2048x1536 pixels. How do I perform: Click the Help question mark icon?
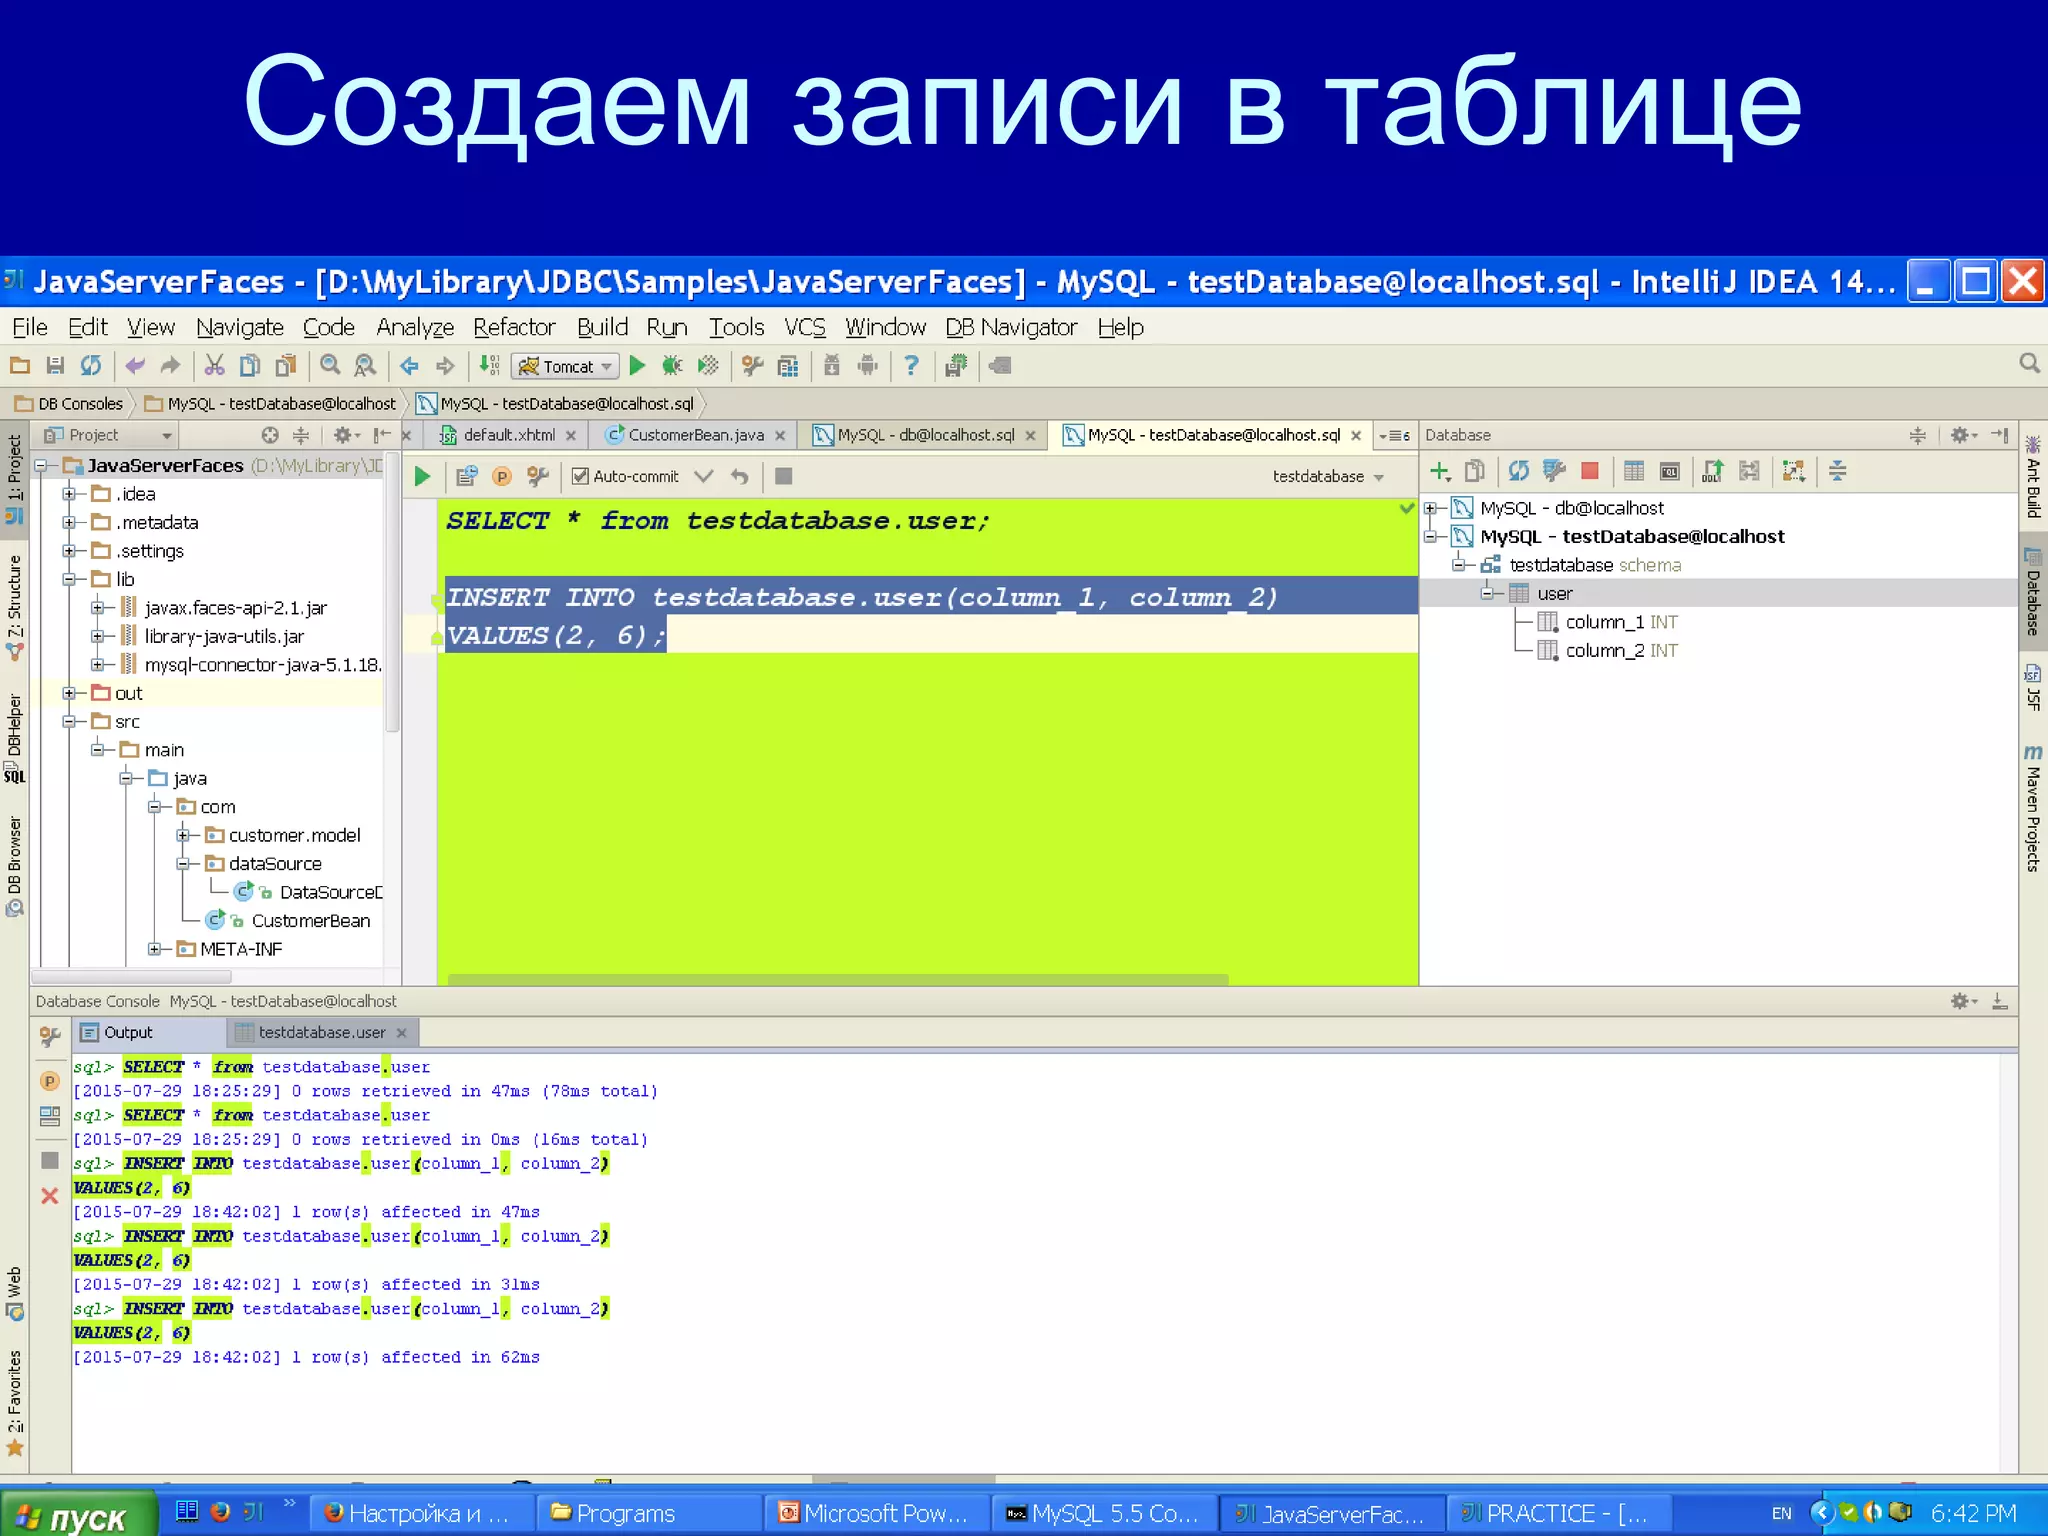coord(911,366)
